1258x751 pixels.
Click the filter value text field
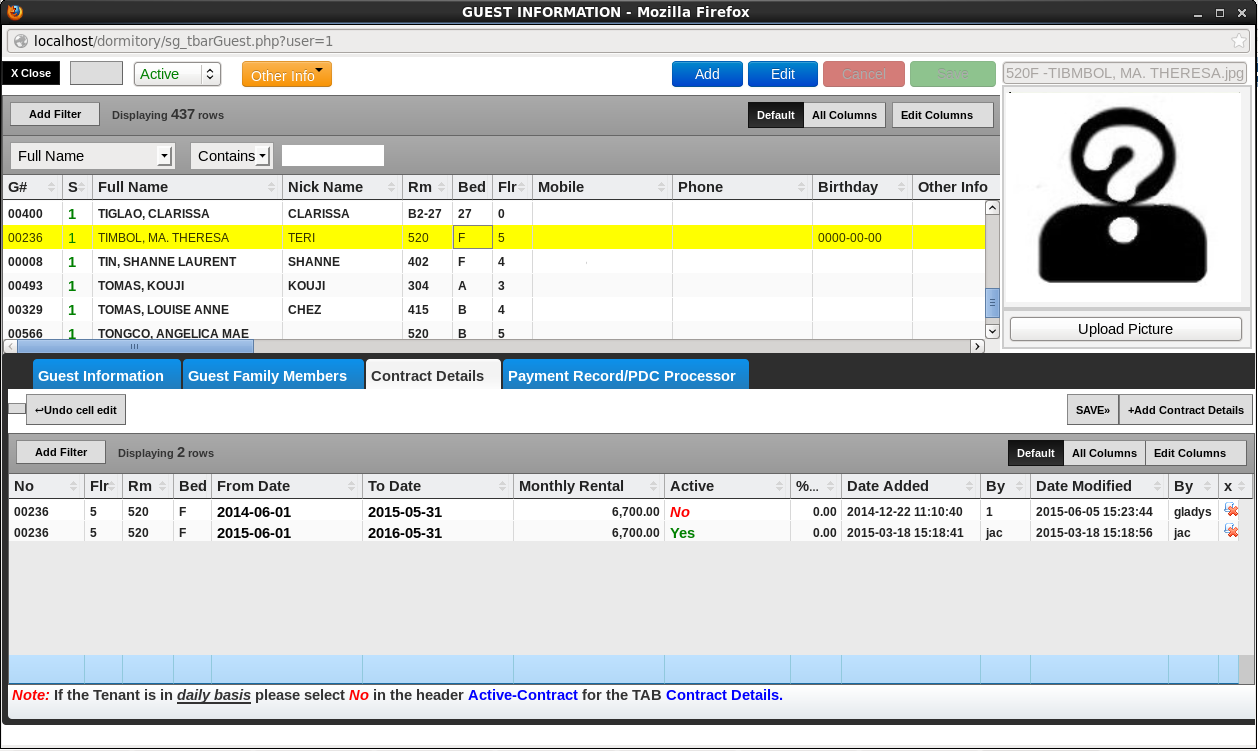pos(332,156)
